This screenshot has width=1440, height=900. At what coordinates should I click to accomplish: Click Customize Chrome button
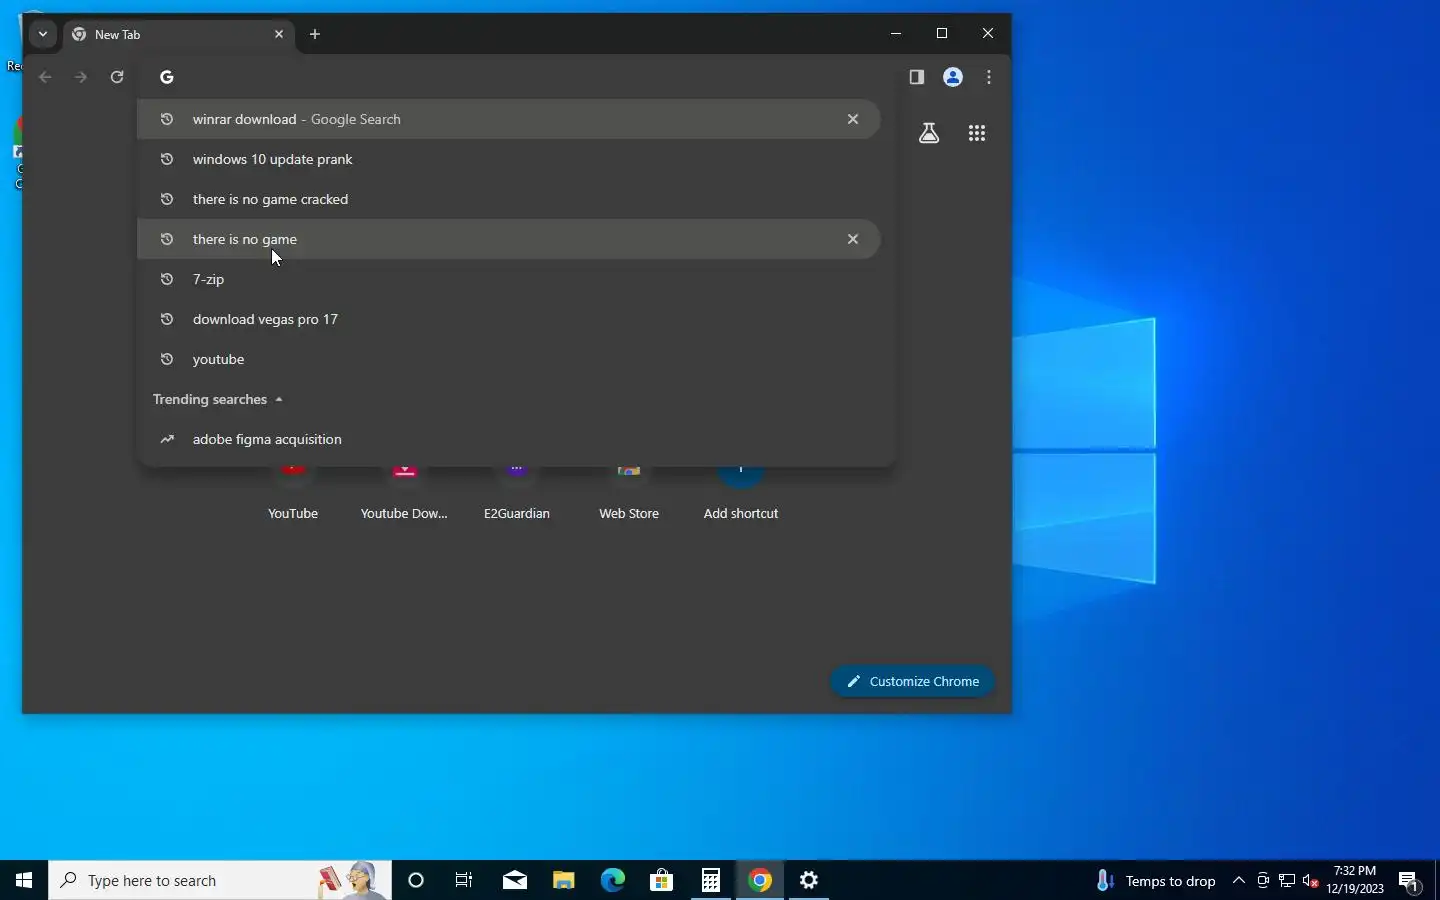pyautogui.click(x=913, y=681)
